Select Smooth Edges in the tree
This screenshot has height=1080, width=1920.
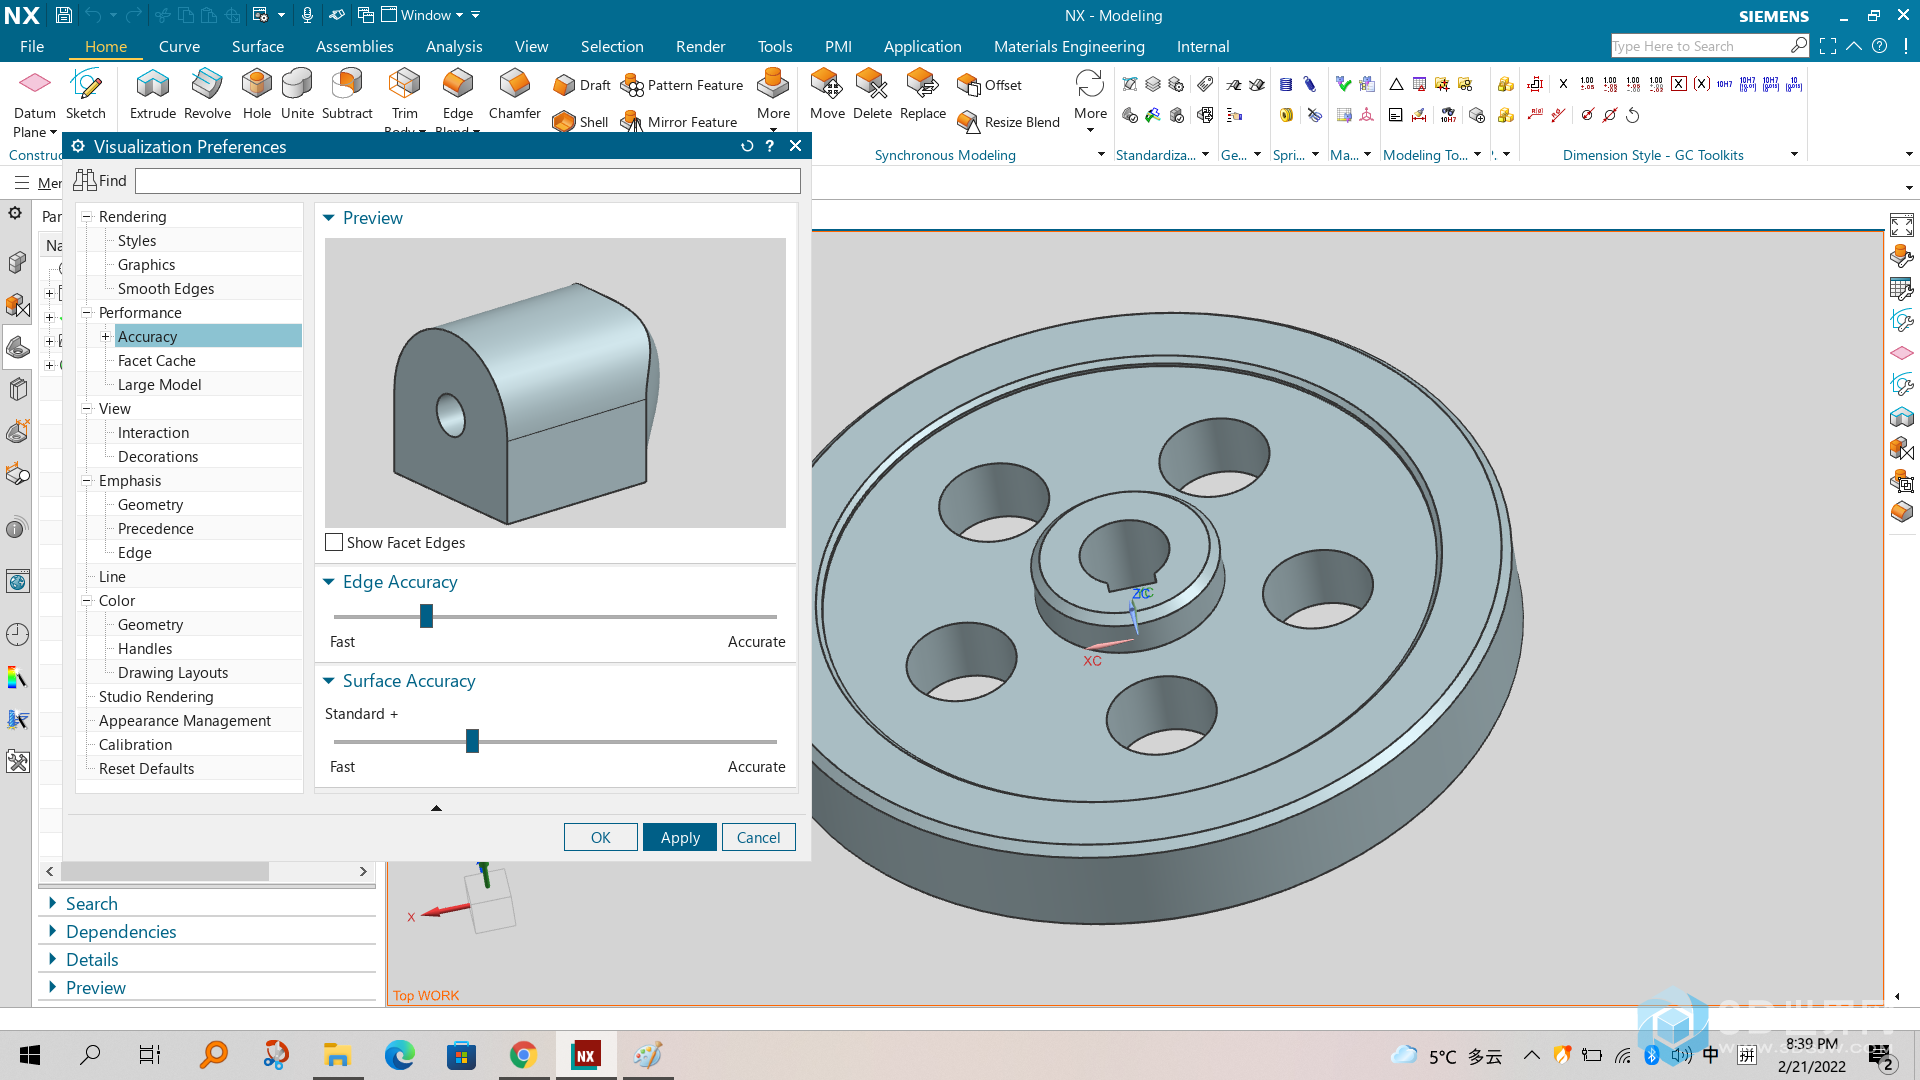(166, 288)
